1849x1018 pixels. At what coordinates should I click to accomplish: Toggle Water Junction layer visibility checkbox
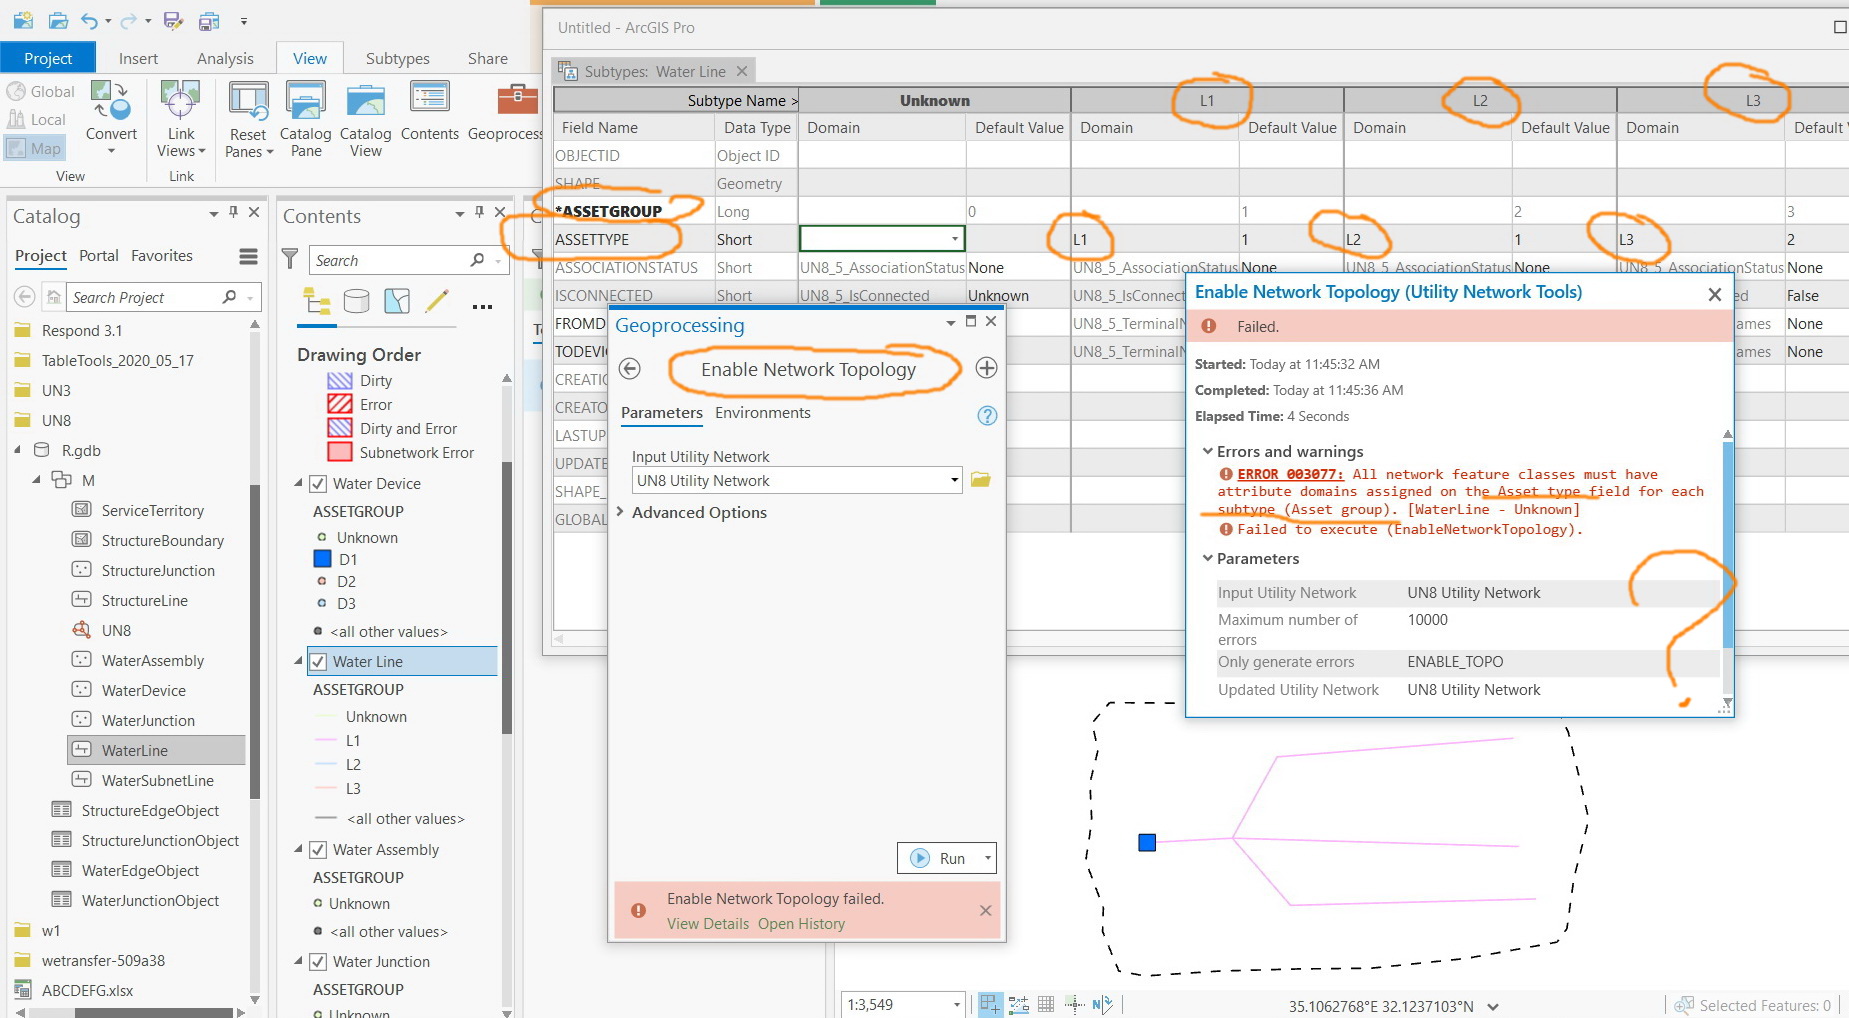point(318,962)
